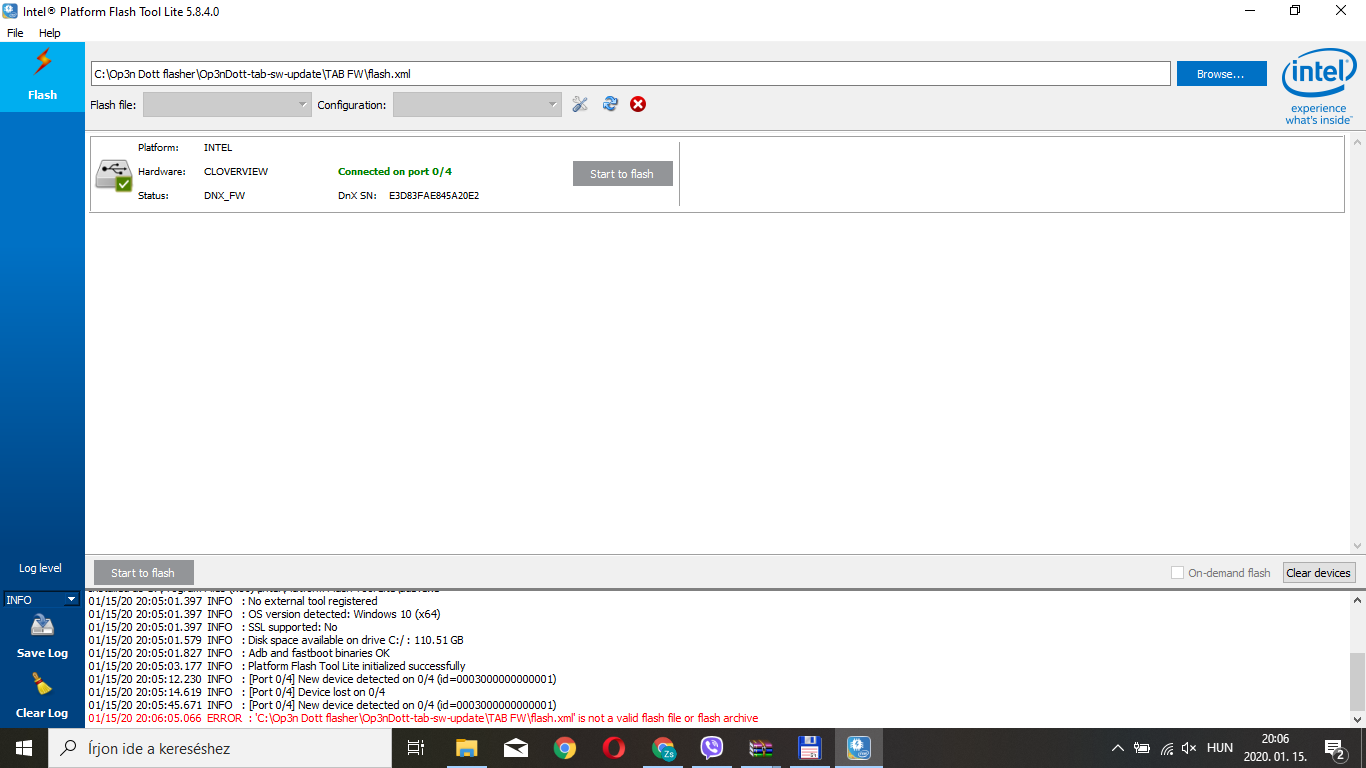Screen dimensions: 1366x768
Task: Click the DNX_FW status value
Action: (x=224, y=196)
